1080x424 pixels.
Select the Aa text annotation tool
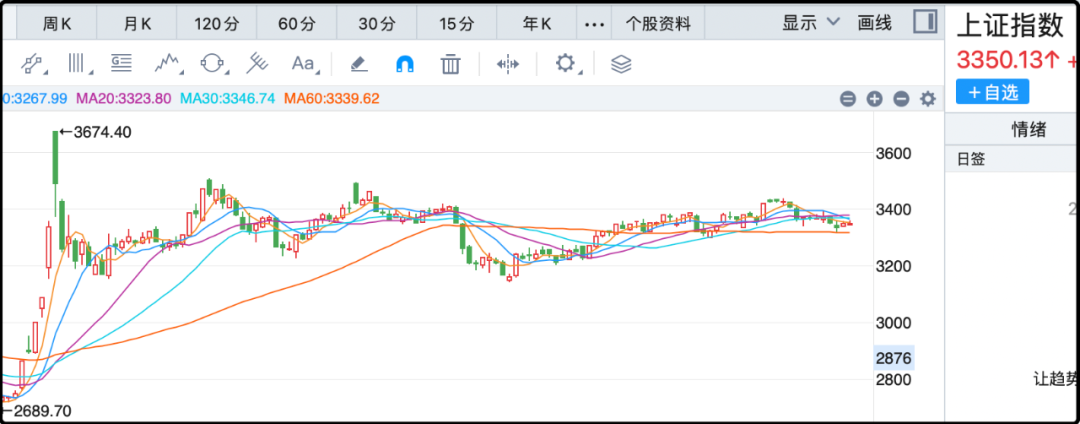302,64
